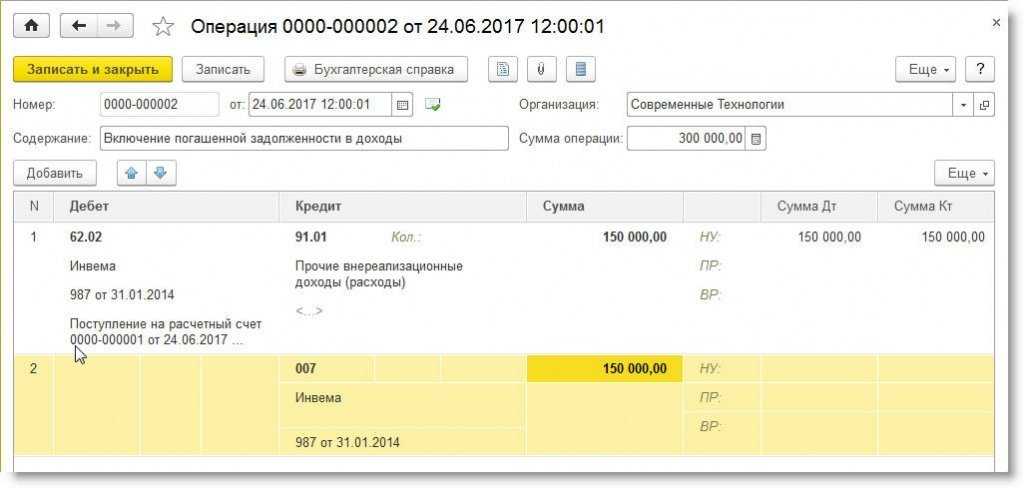The height and width of the screenshot is (488, 1024).
Task: Open the table Еще menu
Action: pyautogui.click(x=965, y=173)
